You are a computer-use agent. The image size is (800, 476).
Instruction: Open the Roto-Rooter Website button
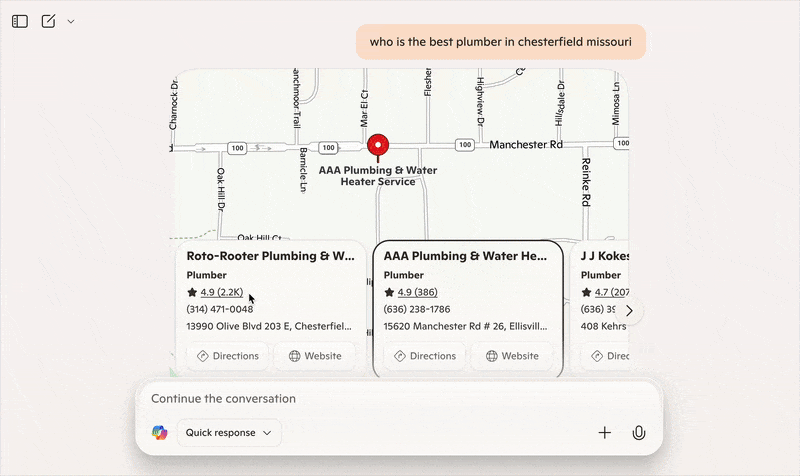tap(315, 356)
